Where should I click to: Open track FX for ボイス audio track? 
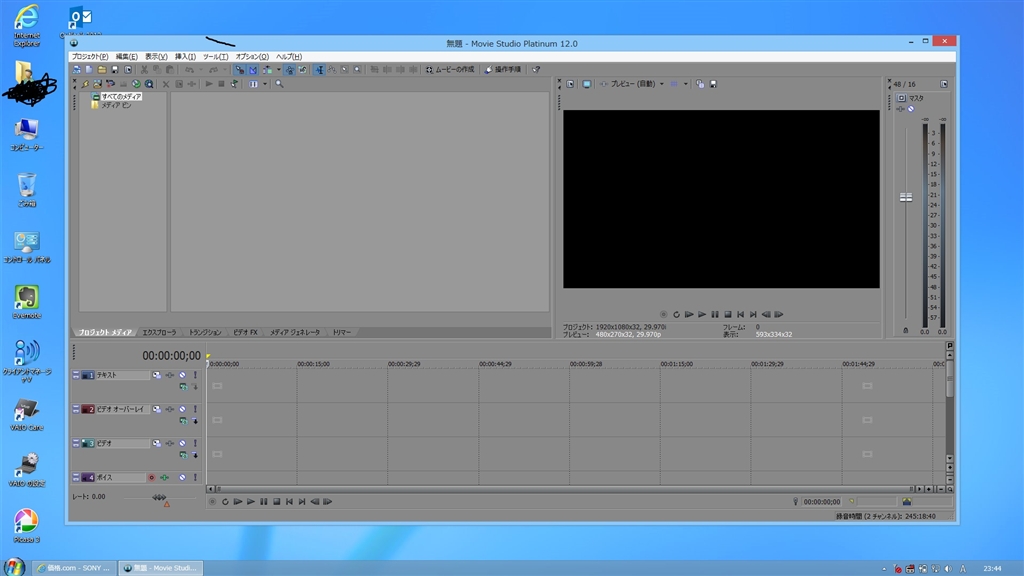click(x=165, y=477)
